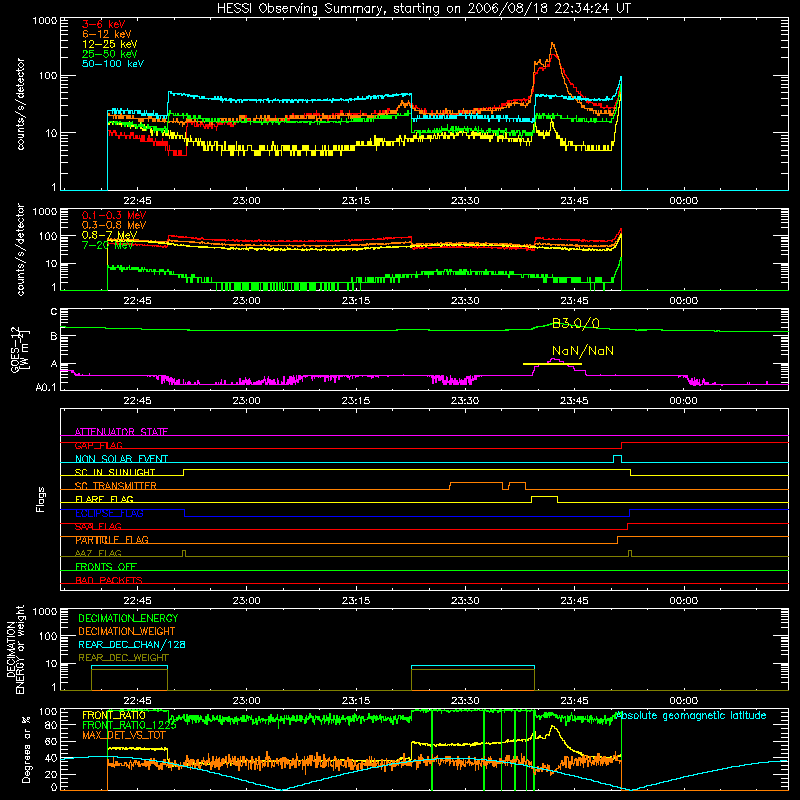This screenshot has height=800, width=800.
Task: Select the FRONTS_OFF flag label
Action: point(106,567)
